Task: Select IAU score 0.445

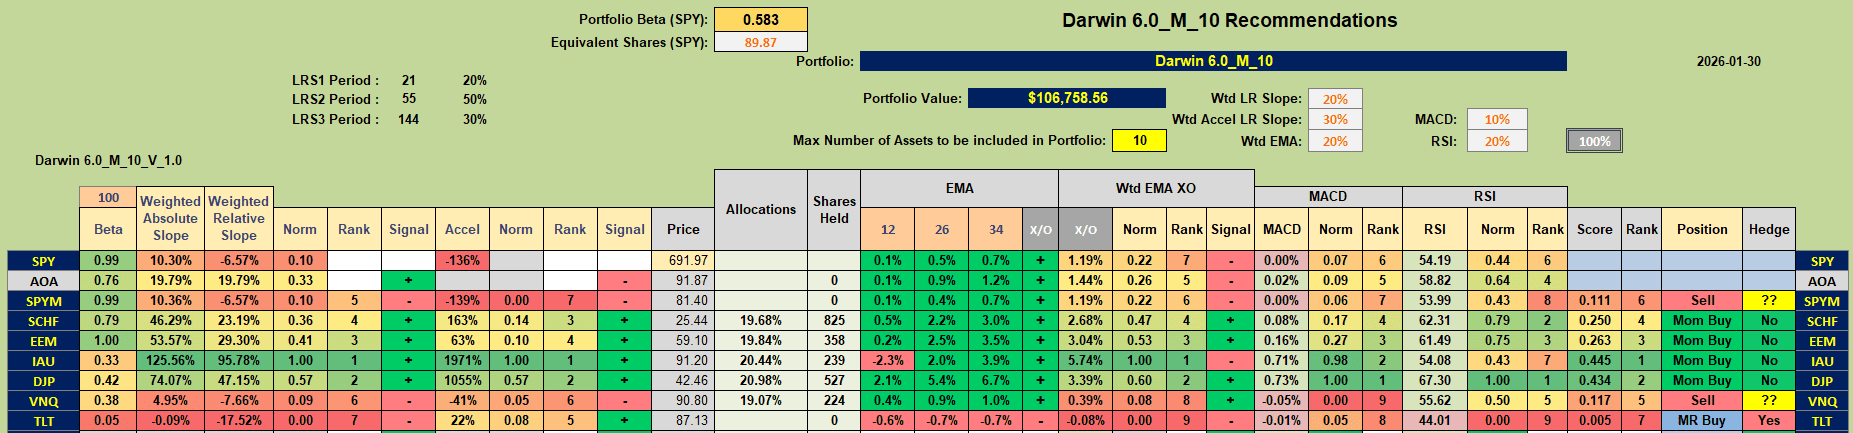Action: coord(1594,360)
